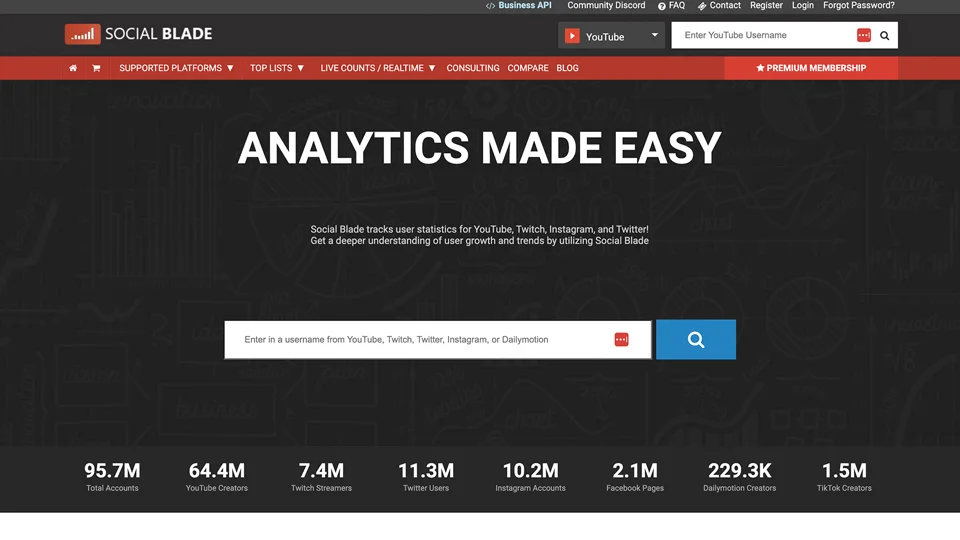Open the FAQ link

pyautogui.click(x=677, y=6)
